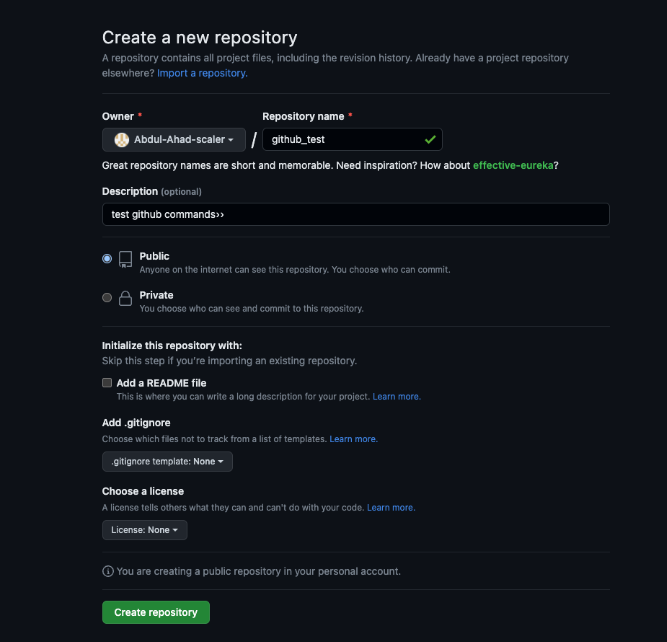Image resolution: width=667 pixels, height=642 pixels.
Task: Select the Public radio button
Action: click(x=107, y=258)
